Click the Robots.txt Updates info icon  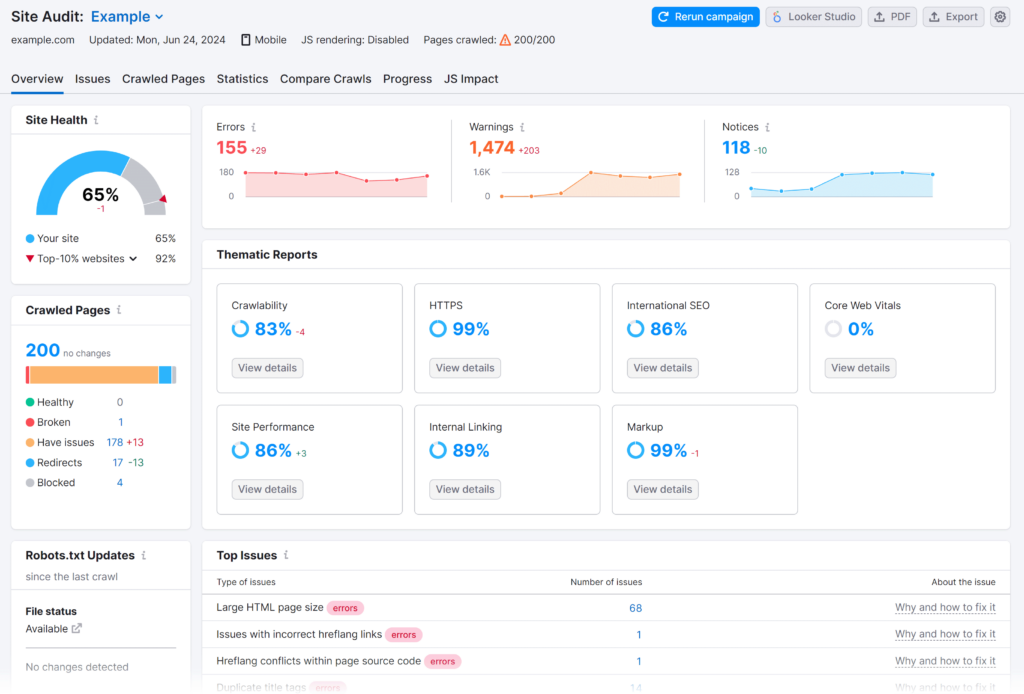tap(144, 556)
